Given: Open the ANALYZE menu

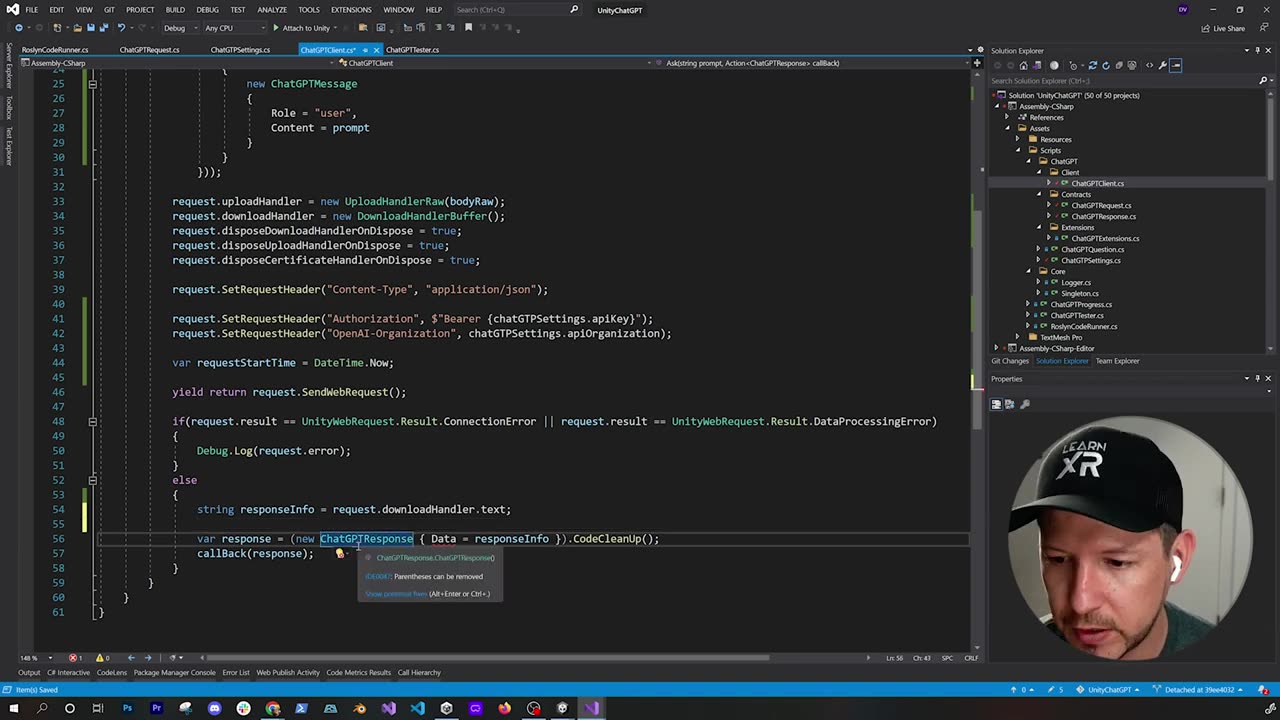Looking at the screenshot, I should click(272, 10).
